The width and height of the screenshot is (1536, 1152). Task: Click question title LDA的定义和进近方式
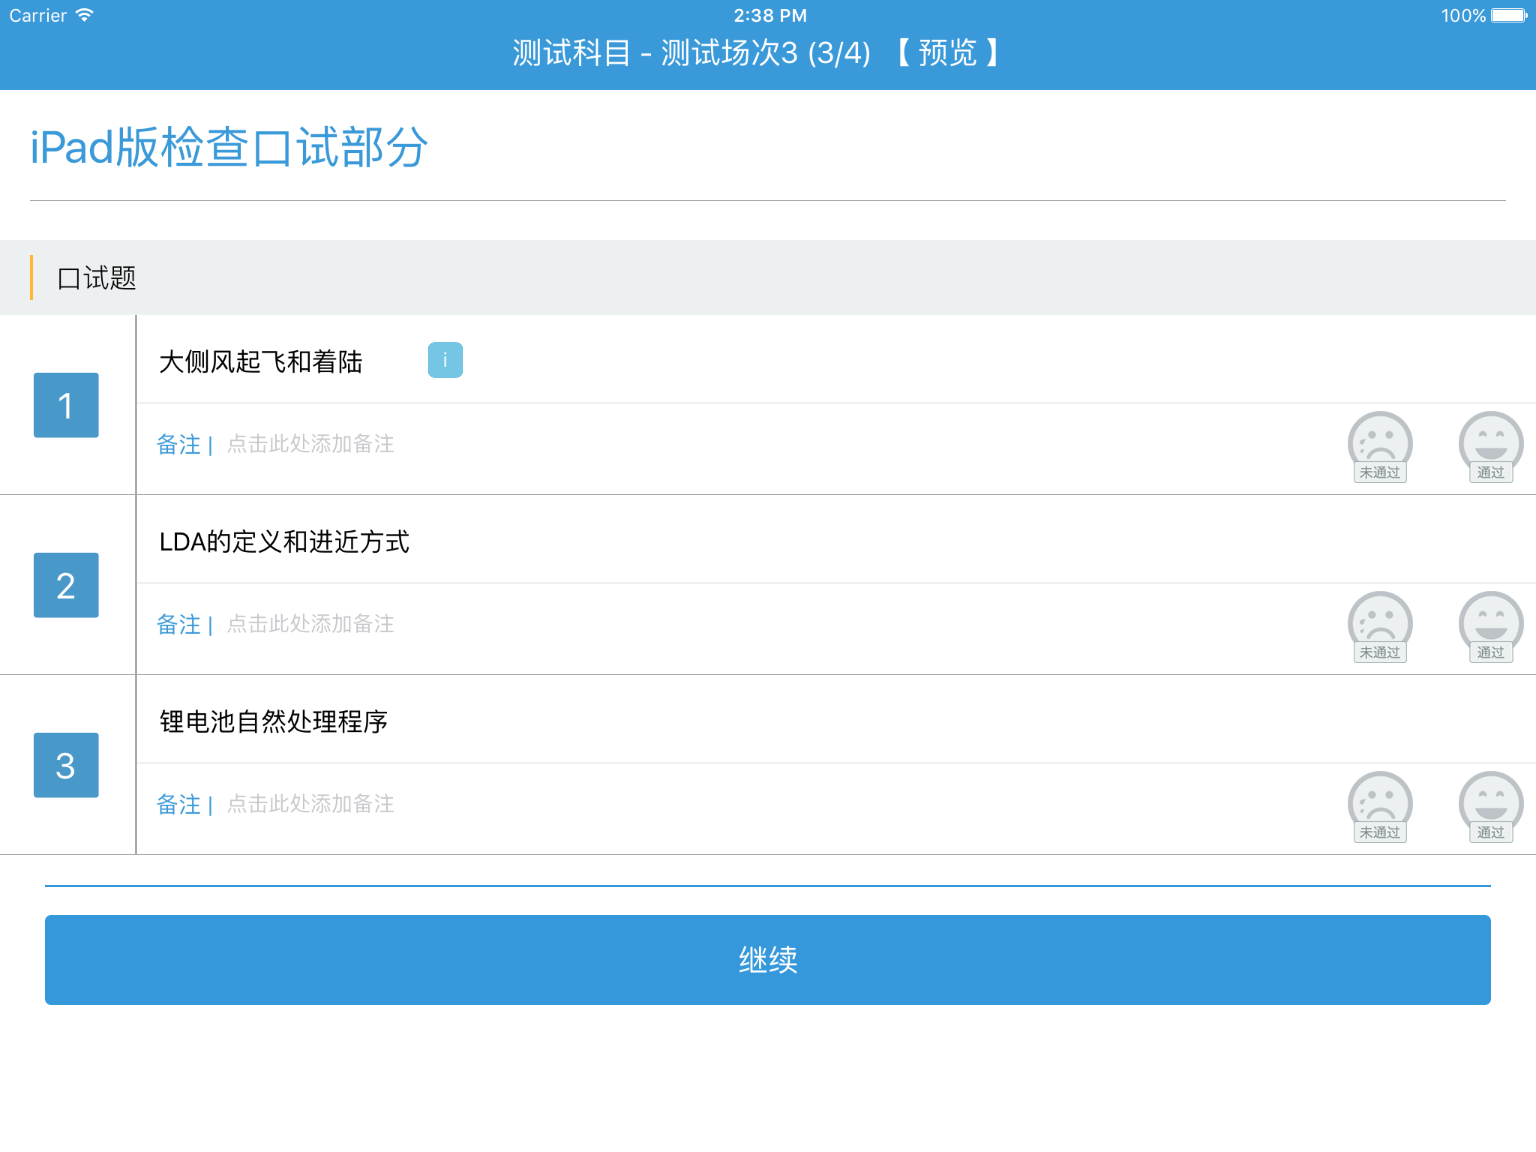click(x=284, y=541)
